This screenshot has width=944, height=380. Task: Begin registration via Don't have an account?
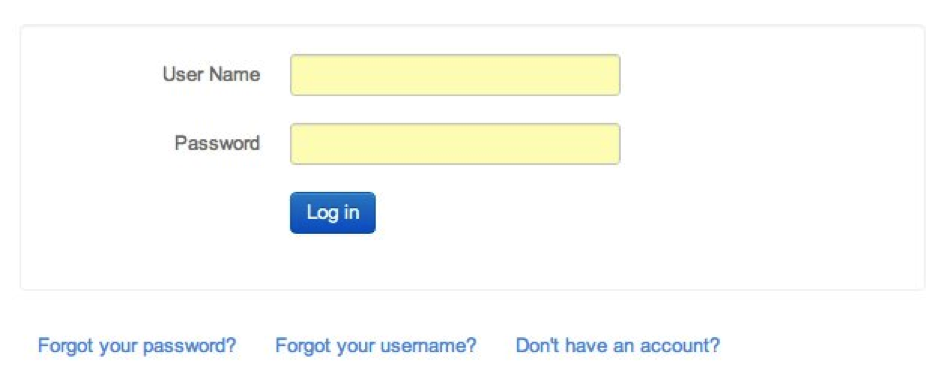618,346
